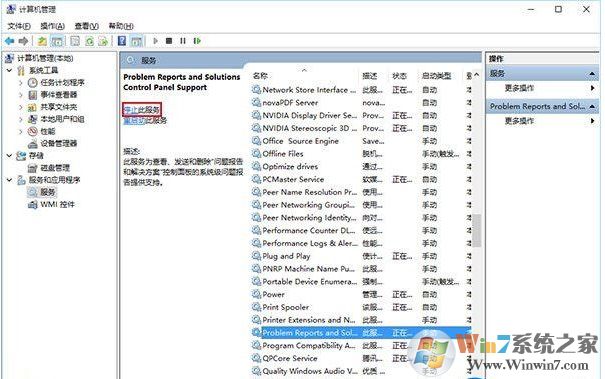Select the novaPDF Server service row
The image size is (605, 379).
pos(361,103)
